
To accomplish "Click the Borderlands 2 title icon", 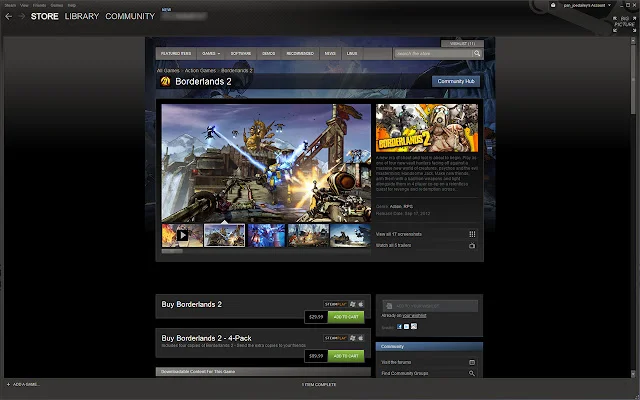I will click(165, 81).
